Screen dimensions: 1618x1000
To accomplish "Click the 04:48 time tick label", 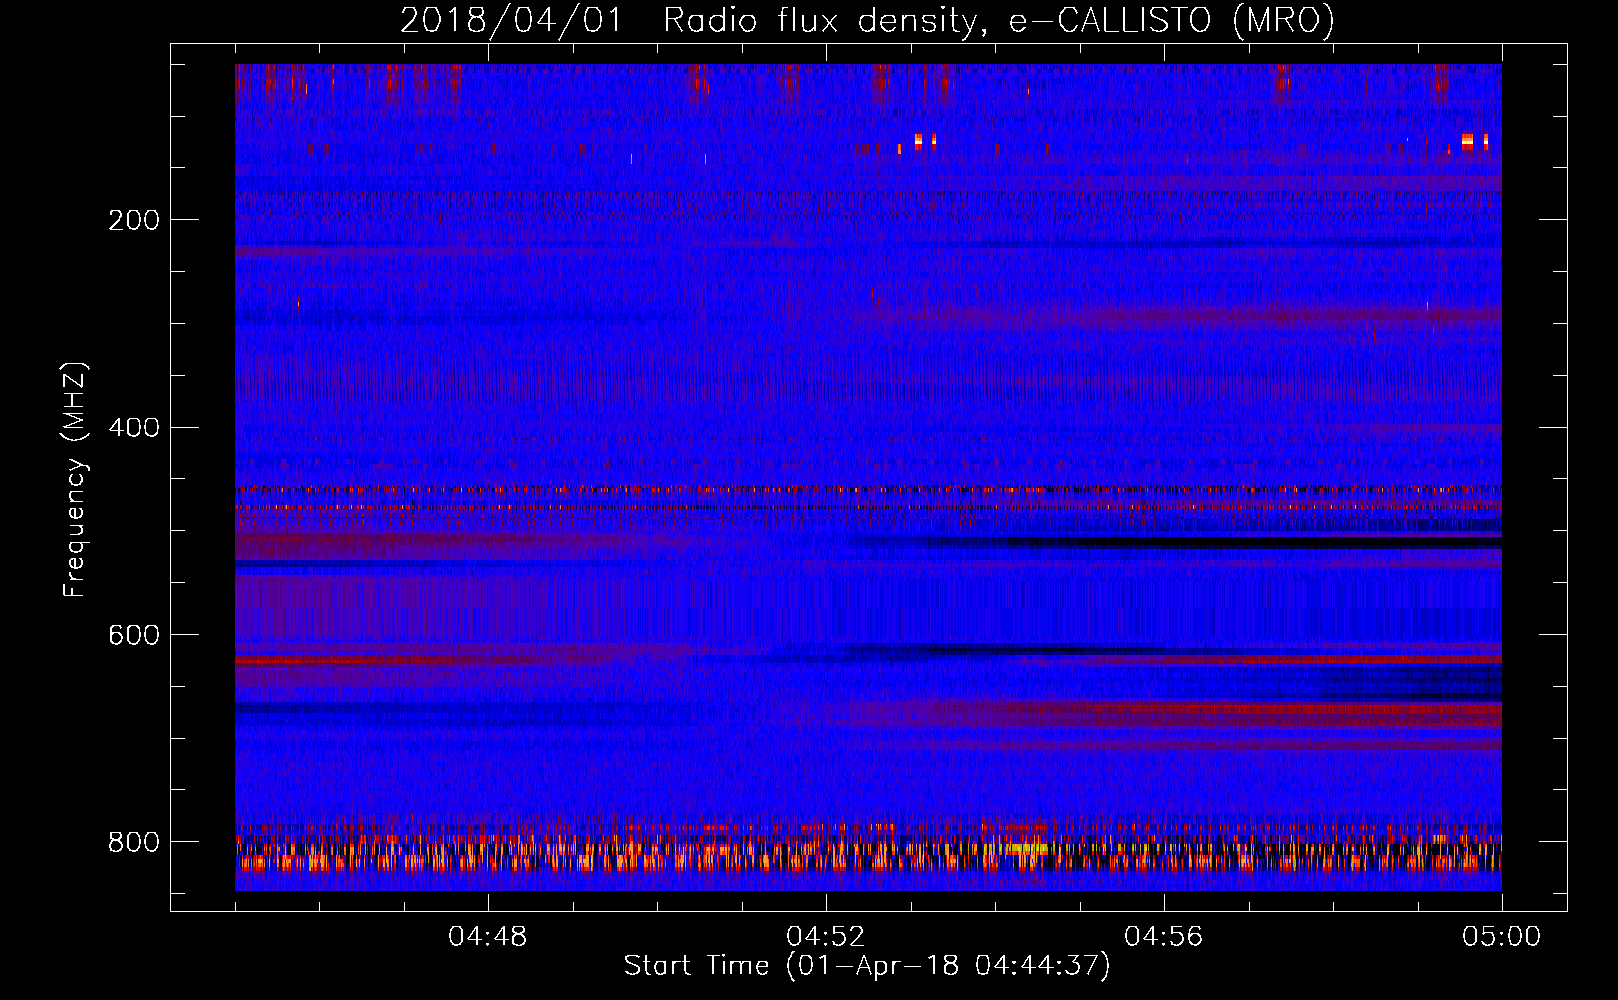I will coord(488,937).
